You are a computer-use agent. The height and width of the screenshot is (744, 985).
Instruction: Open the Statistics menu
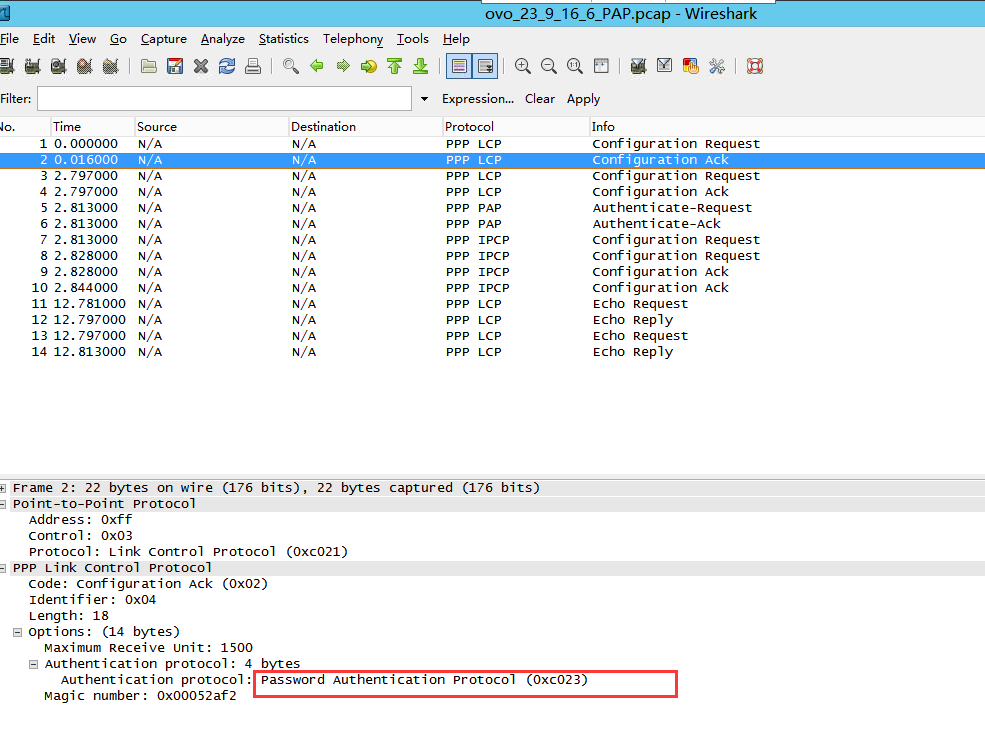(x=283, y=39)
